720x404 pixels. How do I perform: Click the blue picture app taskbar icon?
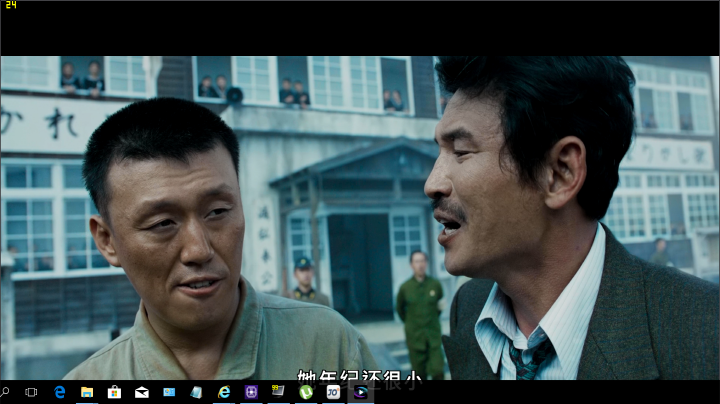(x=169, y=392)
